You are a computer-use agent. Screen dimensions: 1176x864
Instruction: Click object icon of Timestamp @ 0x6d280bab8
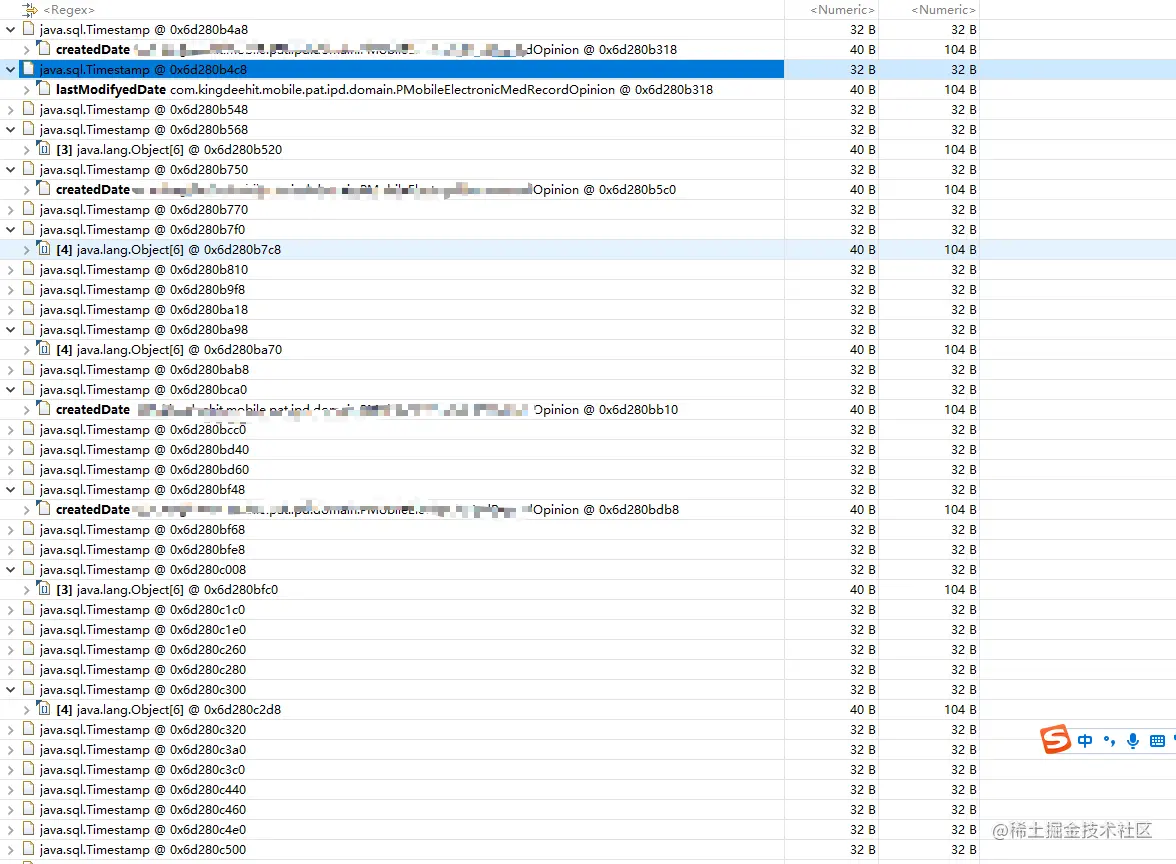pos(28,369)
